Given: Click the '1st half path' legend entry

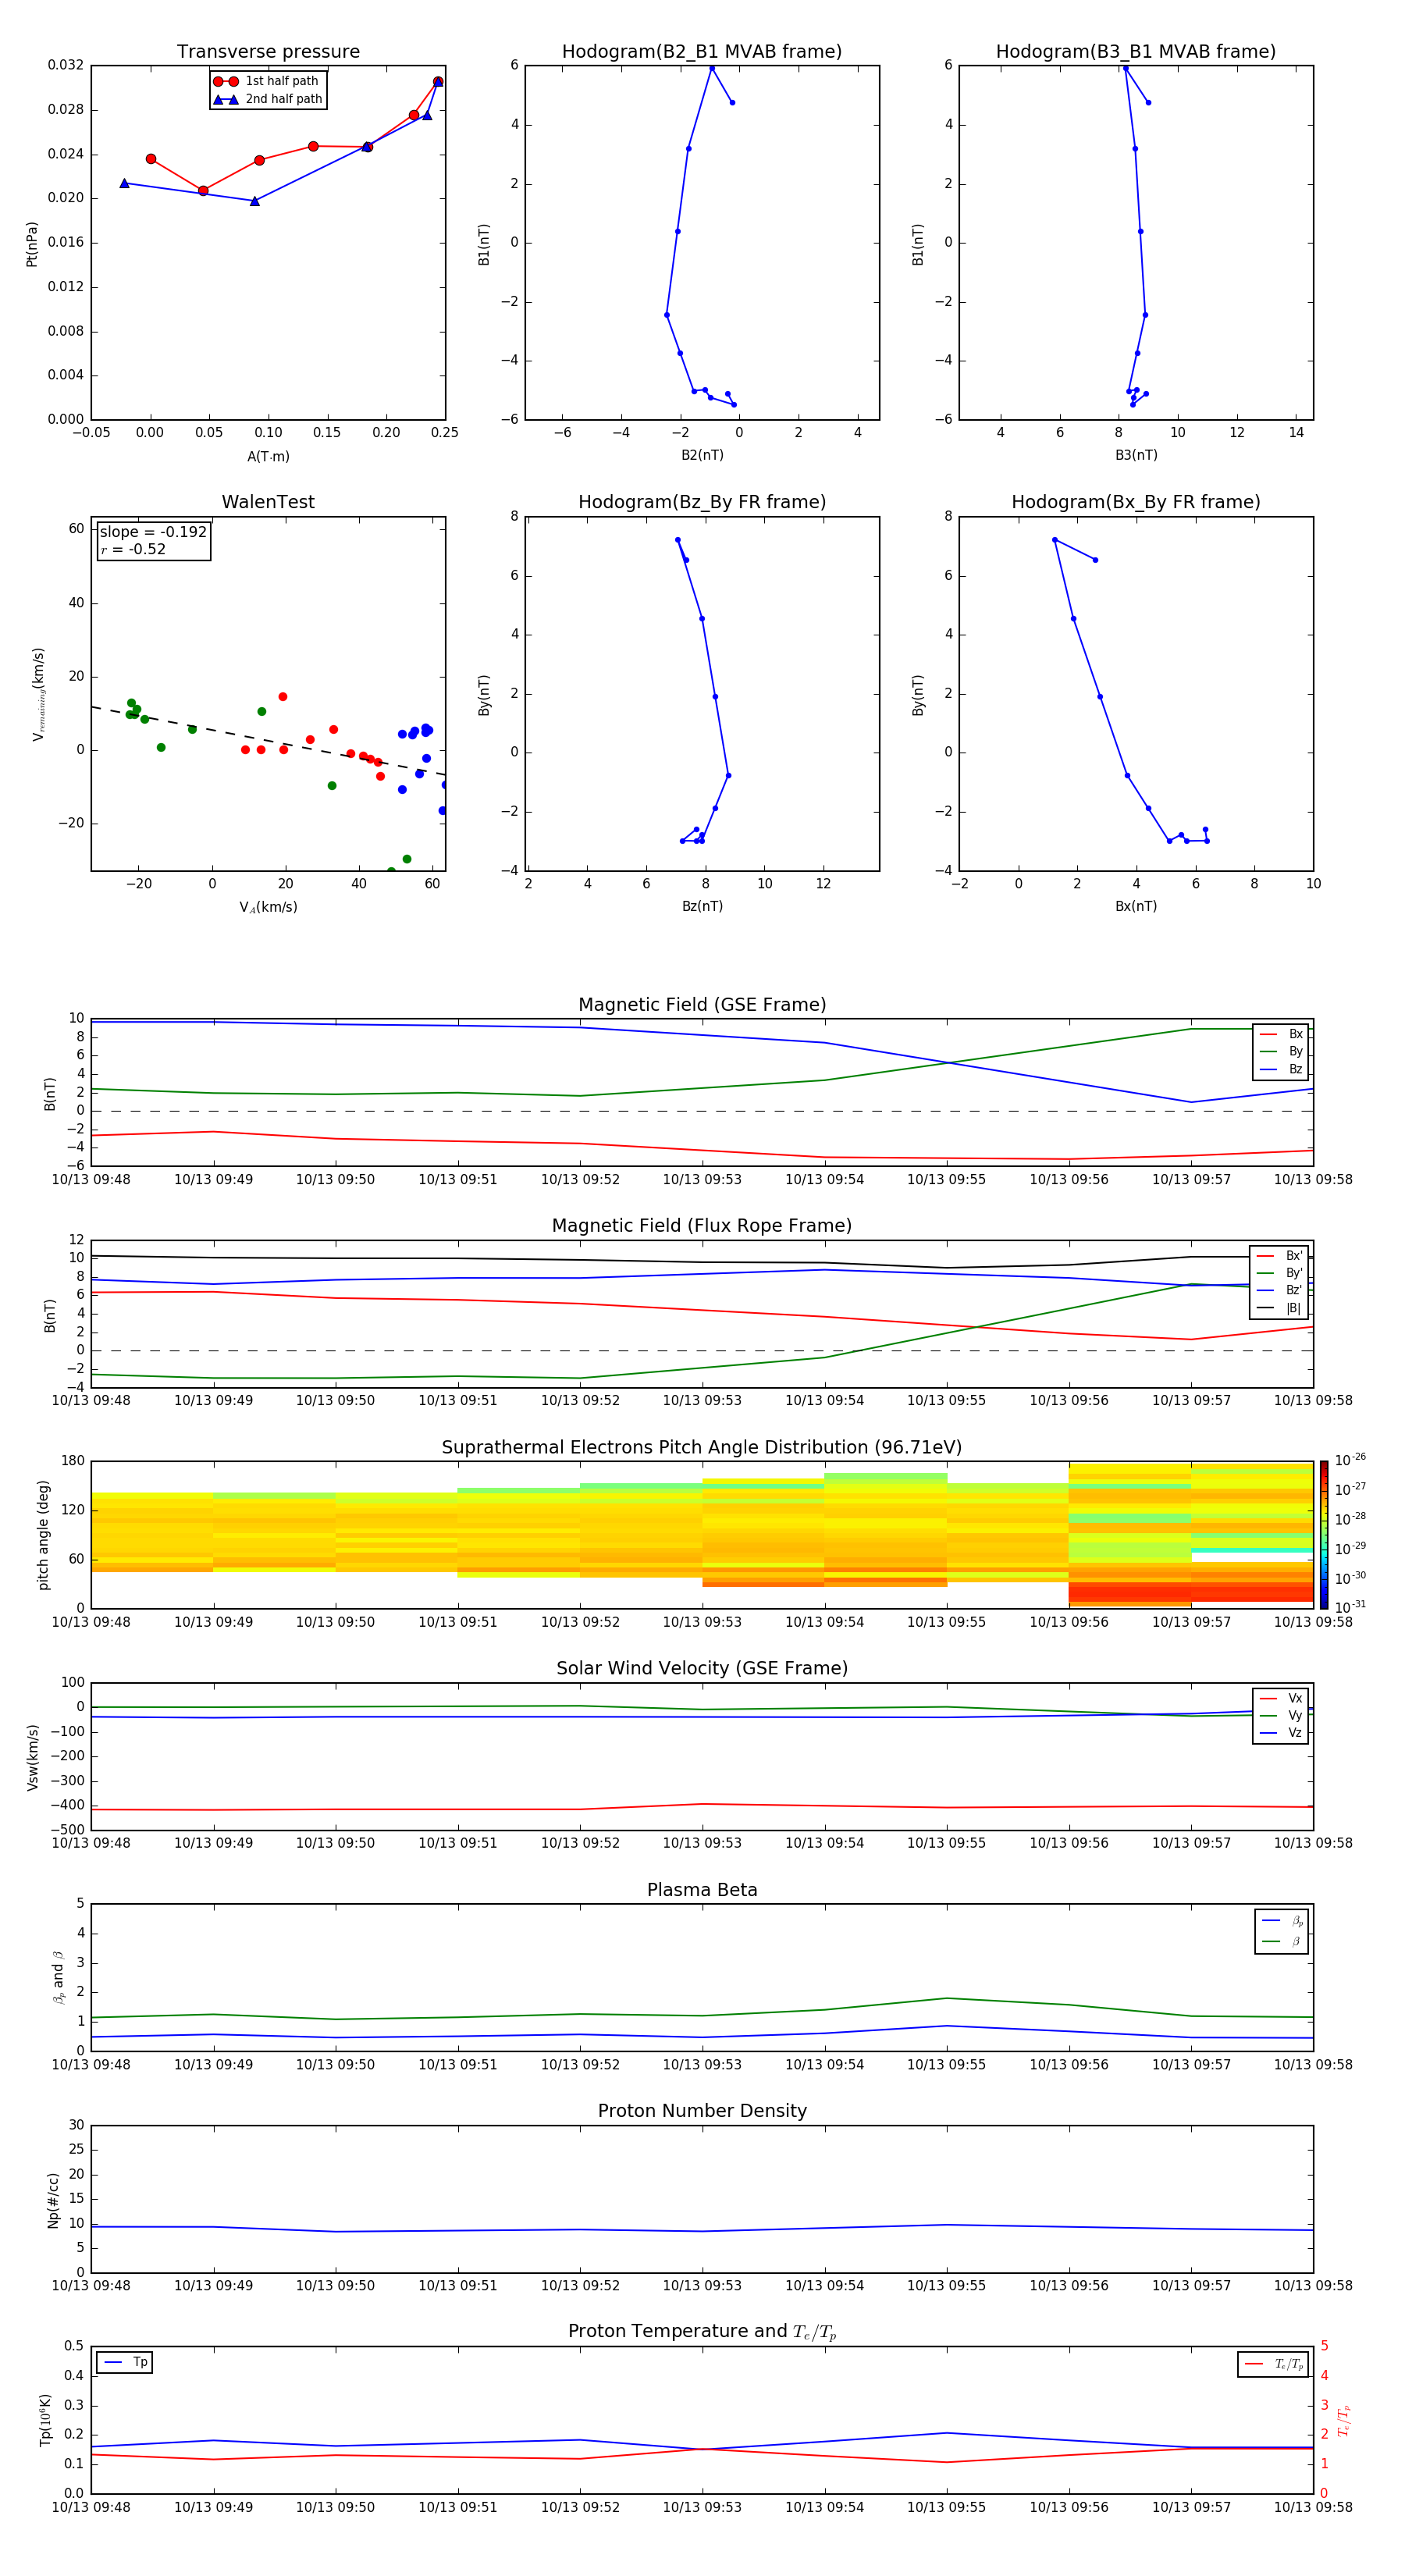Looking at the screenshot, I should (x=267, y=81).
